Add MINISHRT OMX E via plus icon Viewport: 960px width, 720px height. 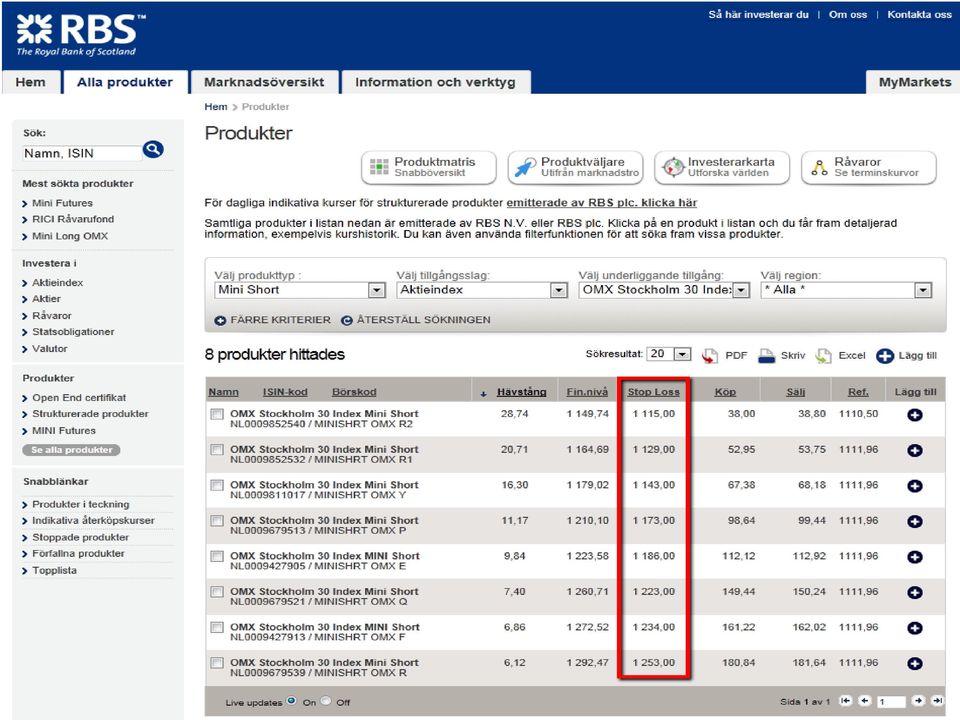coord(915,557)
